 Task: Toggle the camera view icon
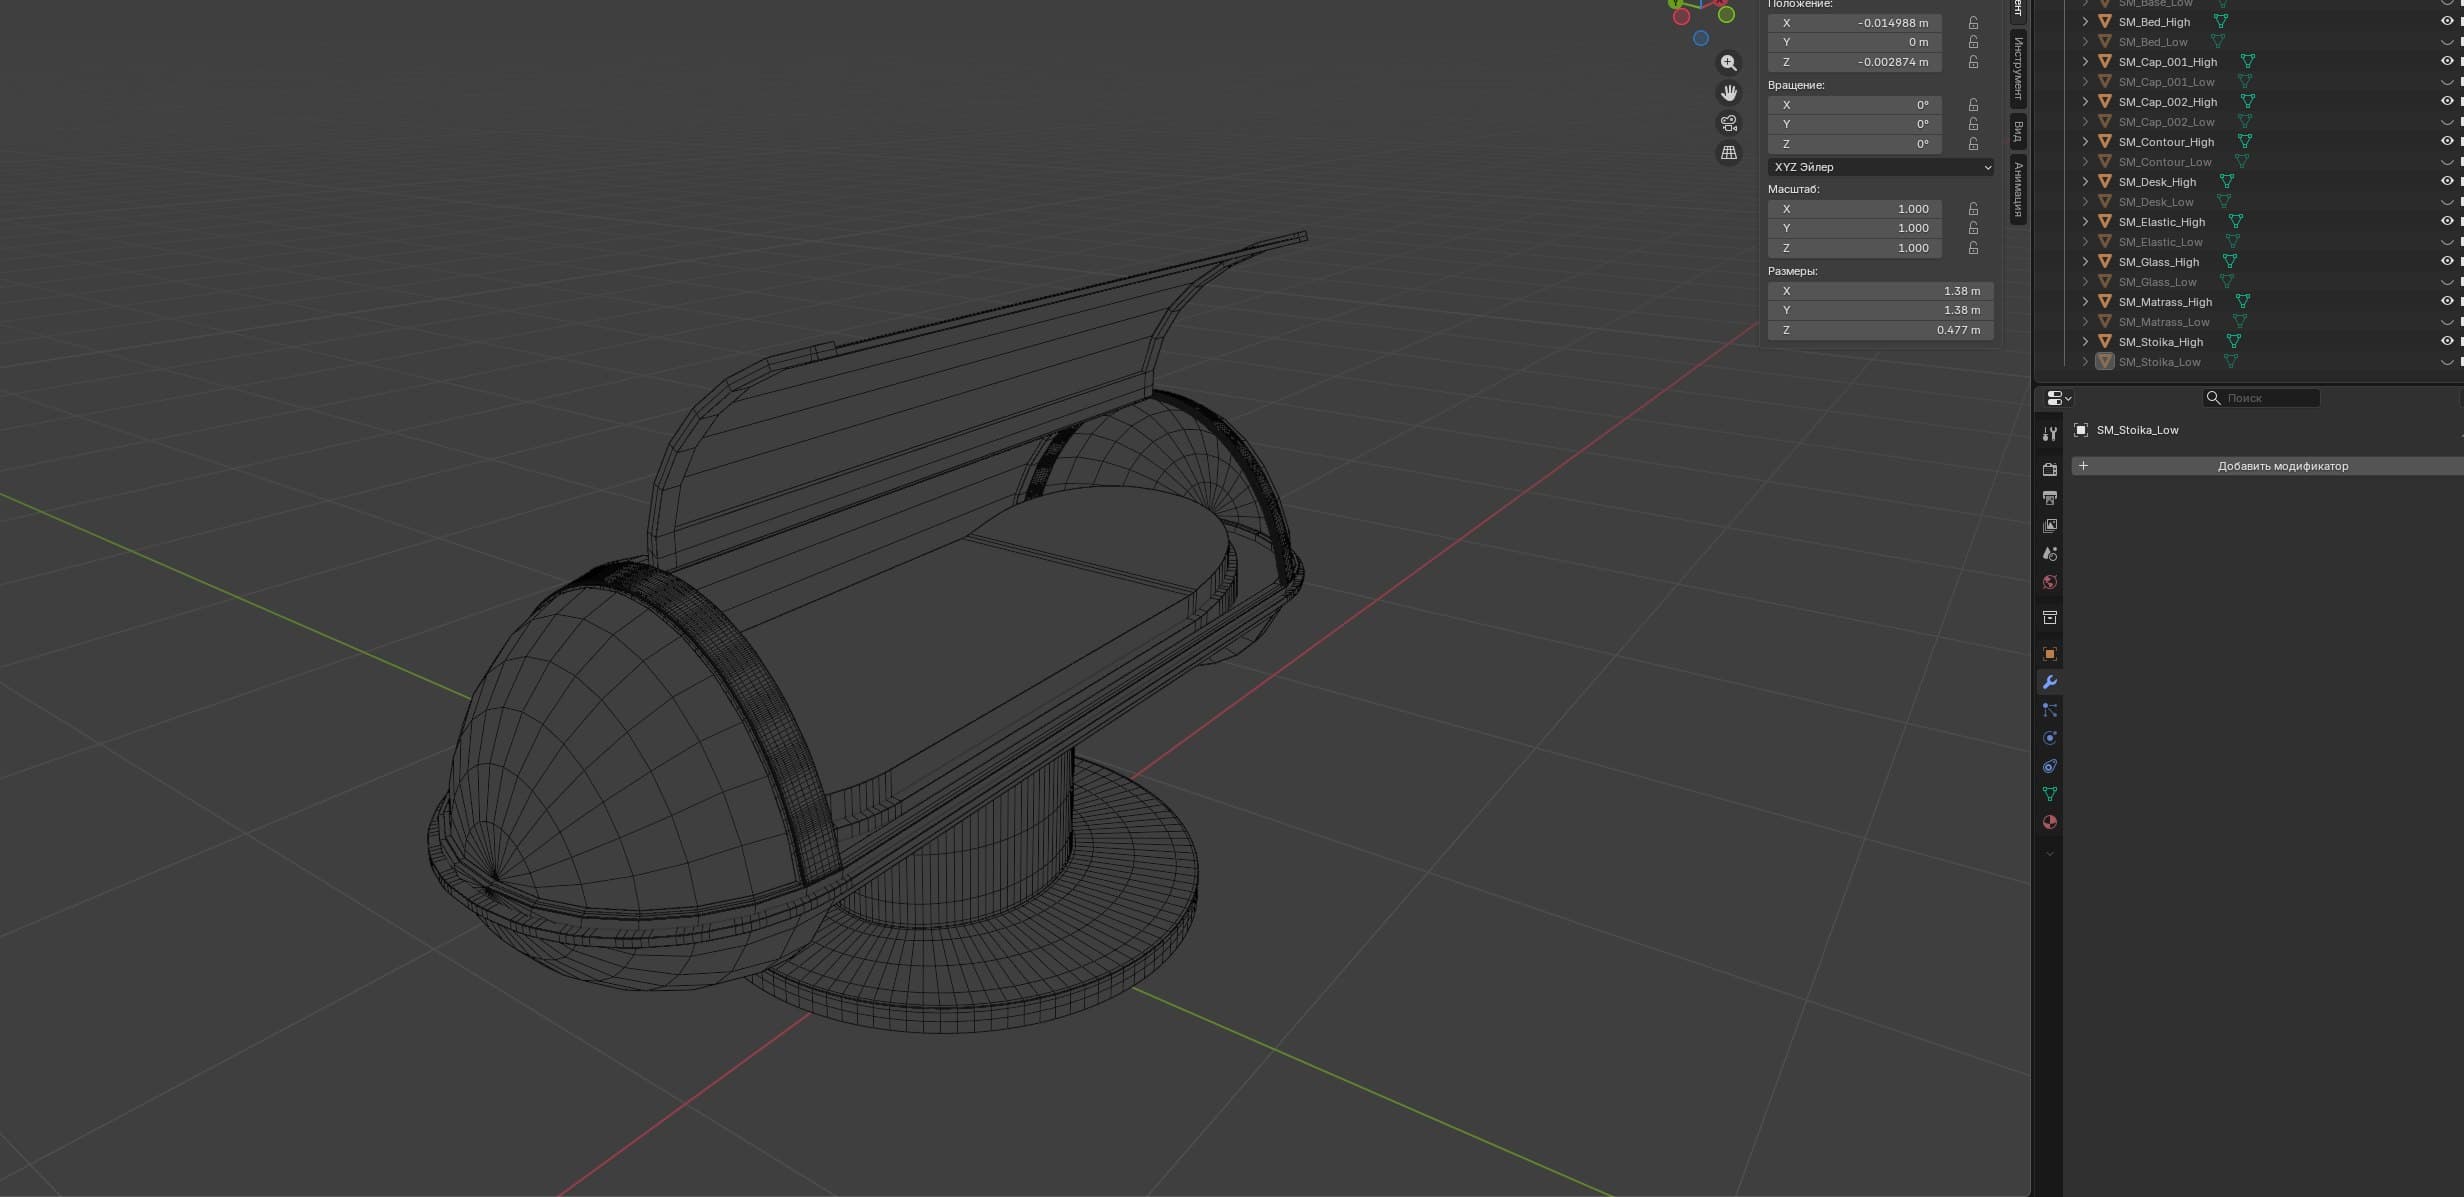point(1729,123)
